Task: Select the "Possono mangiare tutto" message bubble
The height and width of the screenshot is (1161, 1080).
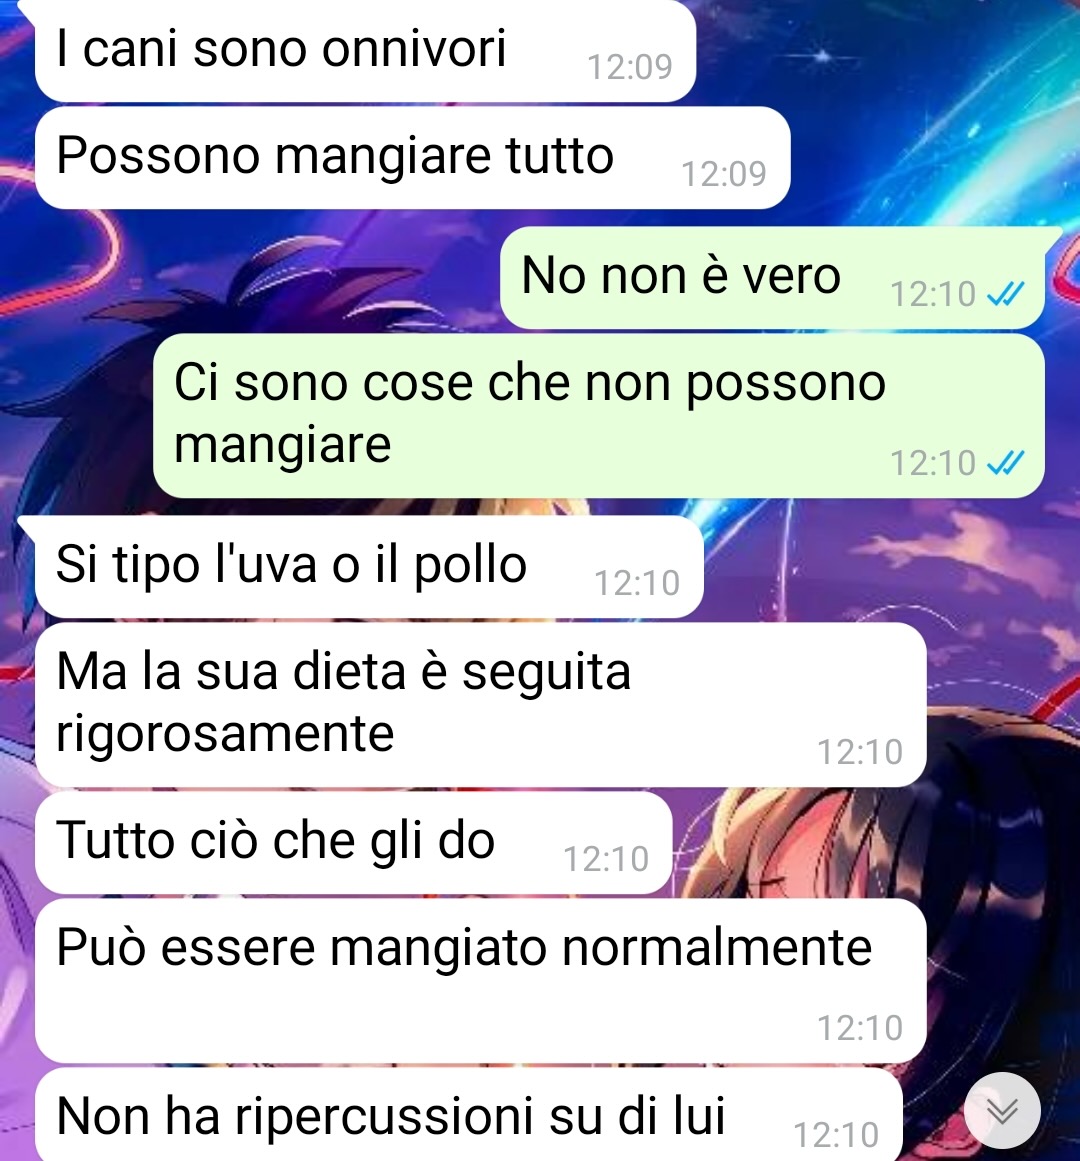Action: tap(412, 158)
